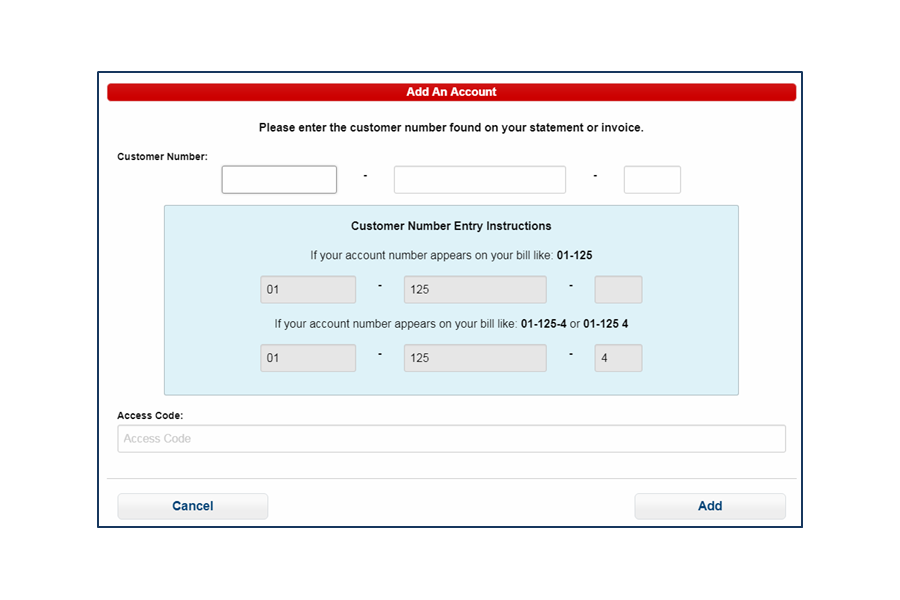900x600 pixels.
Task: Click the 01-125-4 bold sample text
Action: [x=546, y=324]
